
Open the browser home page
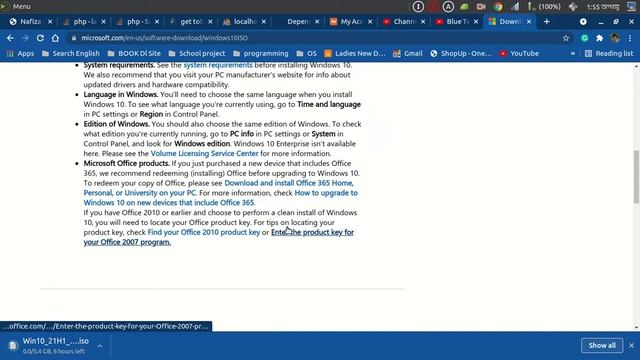[x=55, y=38]
